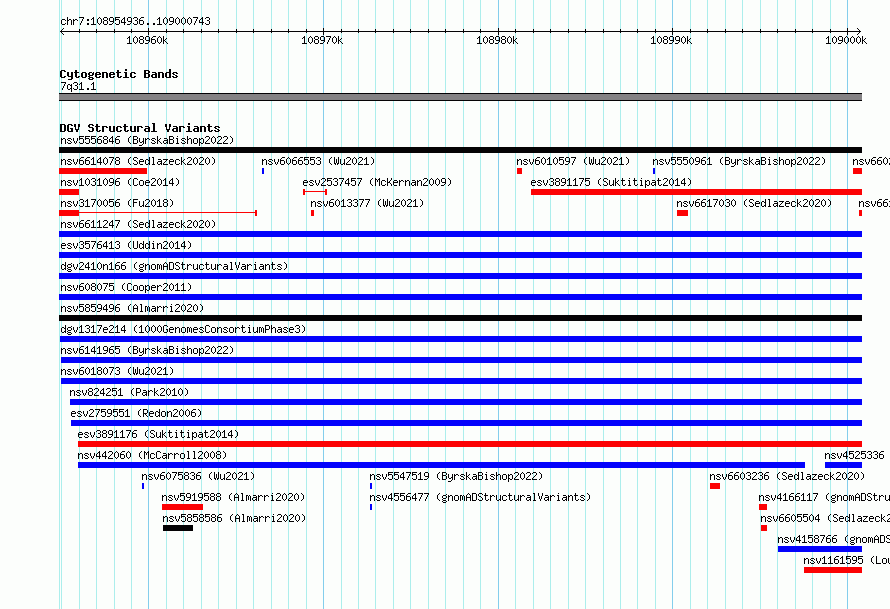The height and width of the screenshot is (609, 890).
Task: Select the blue nsv4158766 variant bar
Action: tap(820, 549)
